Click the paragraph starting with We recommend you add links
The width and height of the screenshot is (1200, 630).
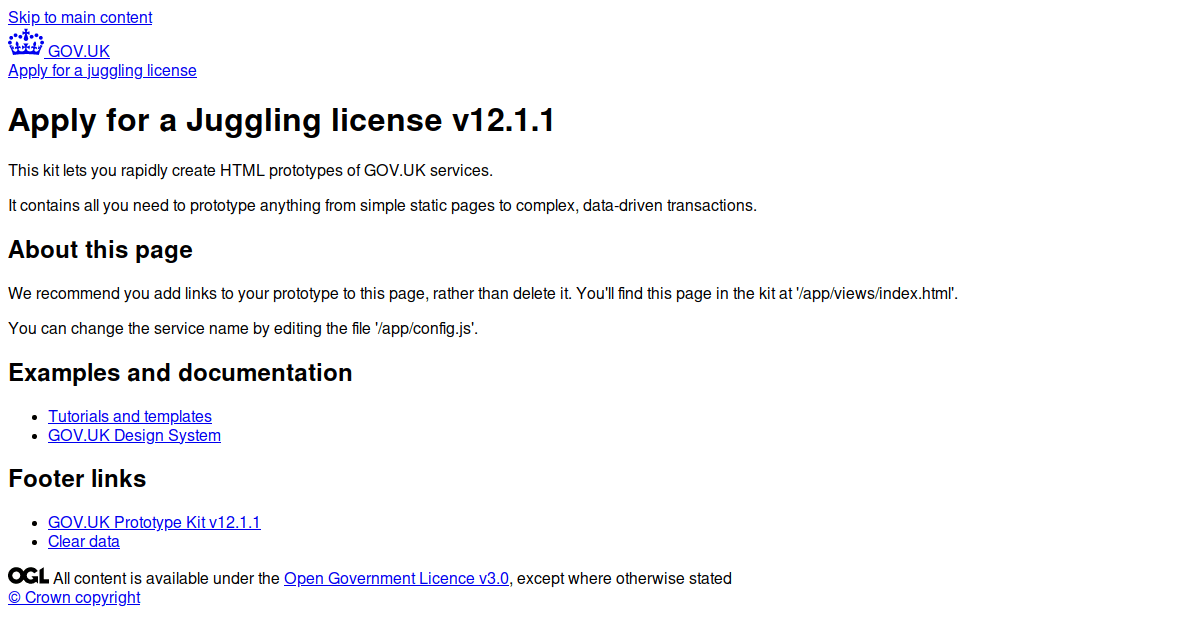[x=483, y=293]
